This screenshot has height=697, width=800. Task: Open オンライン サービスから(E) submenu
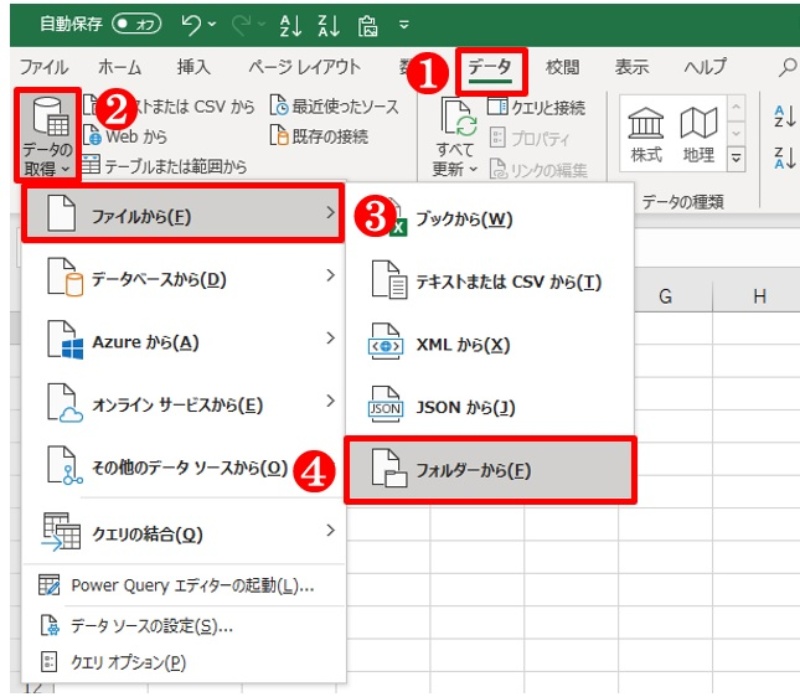pyautogui.click(x=184, y=404)
